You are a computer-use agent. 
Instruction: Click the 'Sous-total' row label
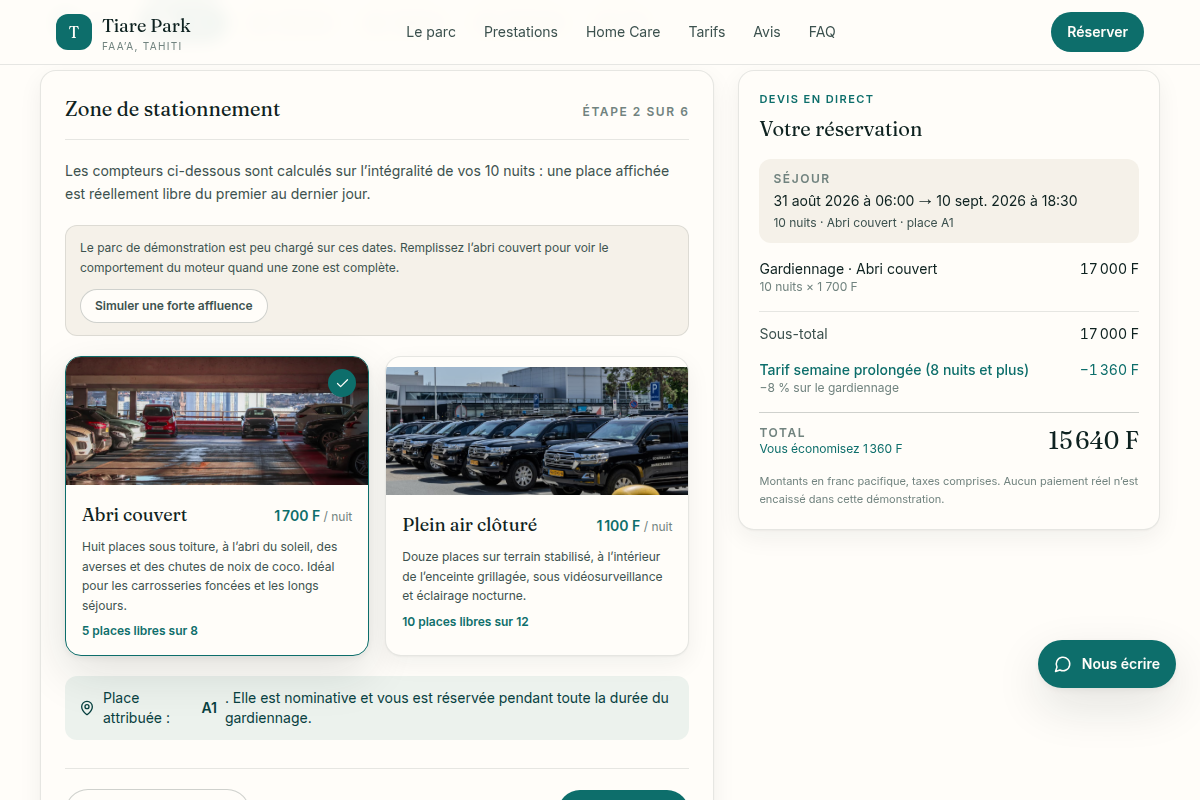[794, 334]
